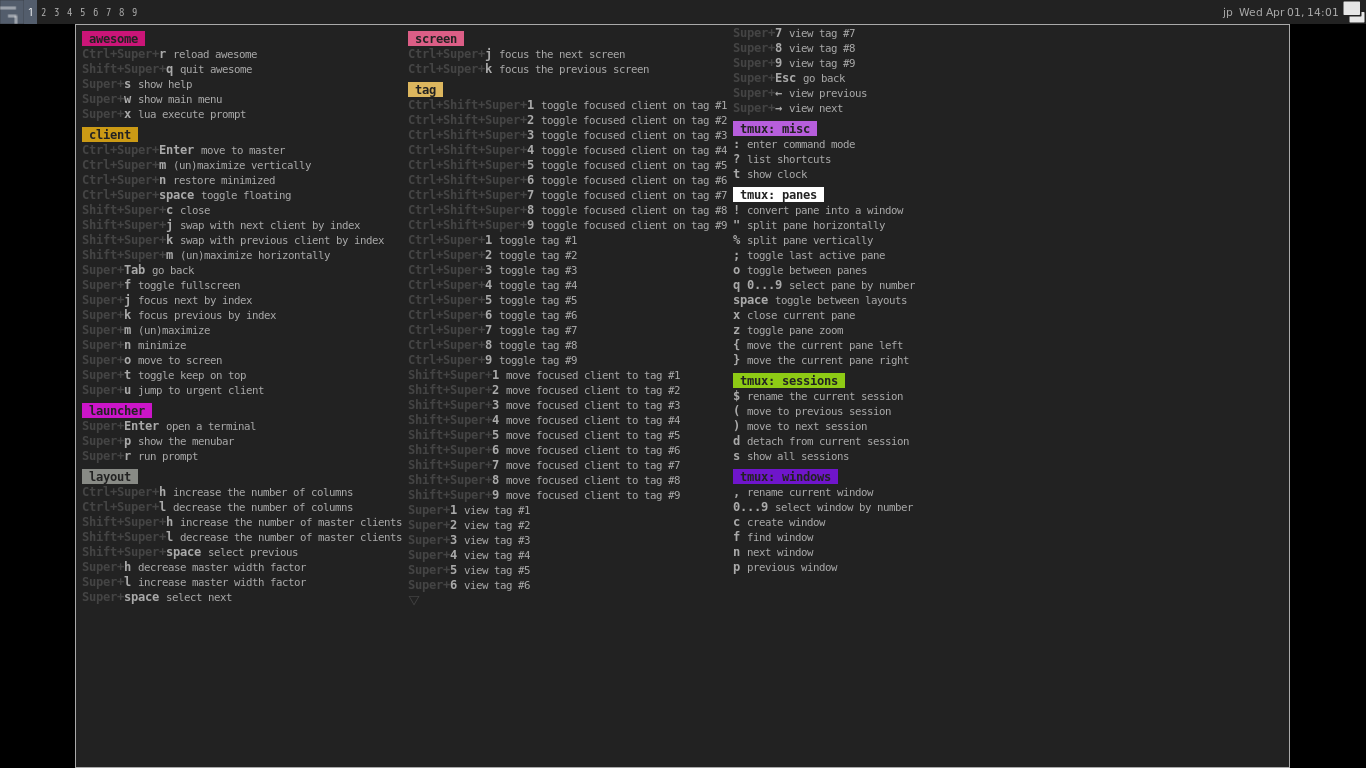Screen dimensions: 1366x768
Task: Click the floating layout indicator icon
Action: click(x=1353, y=12)
